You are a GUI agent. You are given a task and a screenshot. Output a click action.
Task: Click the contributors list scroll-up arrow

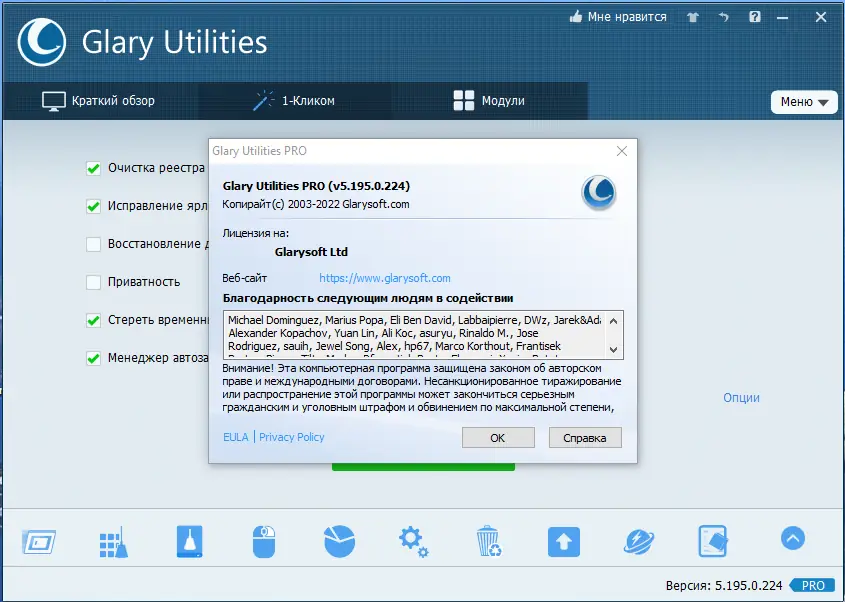tap(613, 321)
